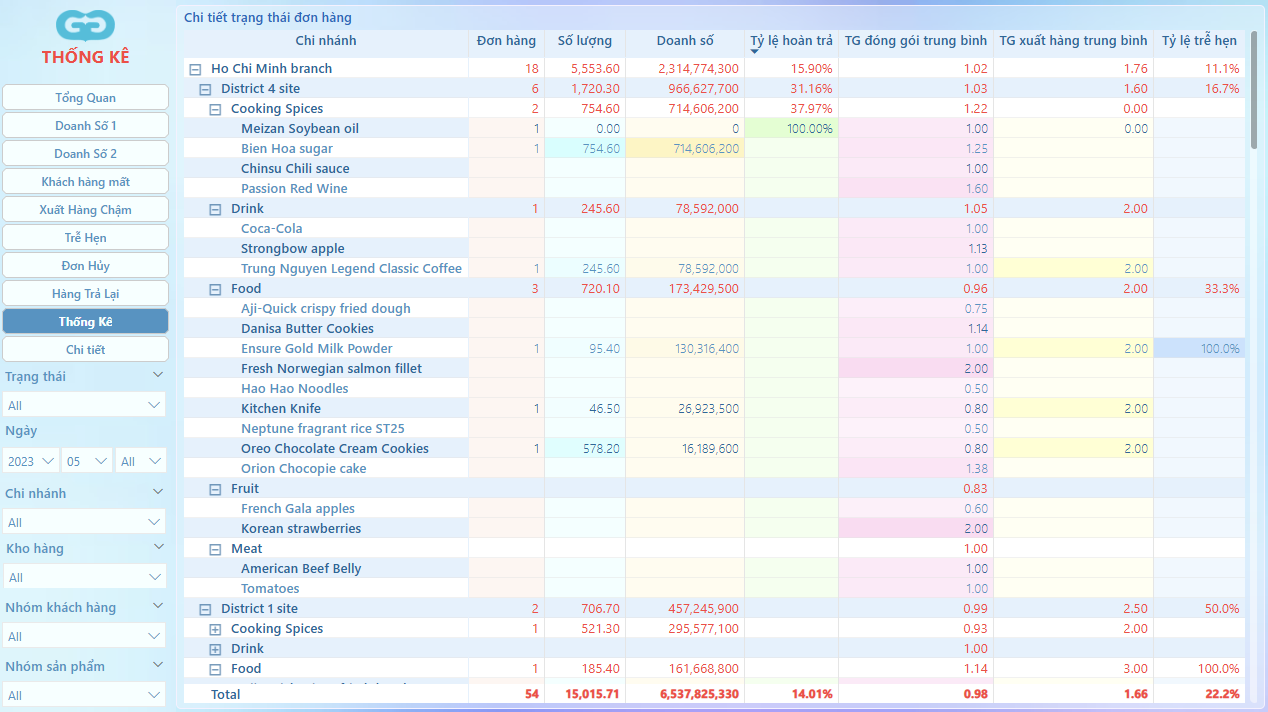
Task: Select Trung Nguyen Legend Classic Coffee row
Action: (715, 269)
